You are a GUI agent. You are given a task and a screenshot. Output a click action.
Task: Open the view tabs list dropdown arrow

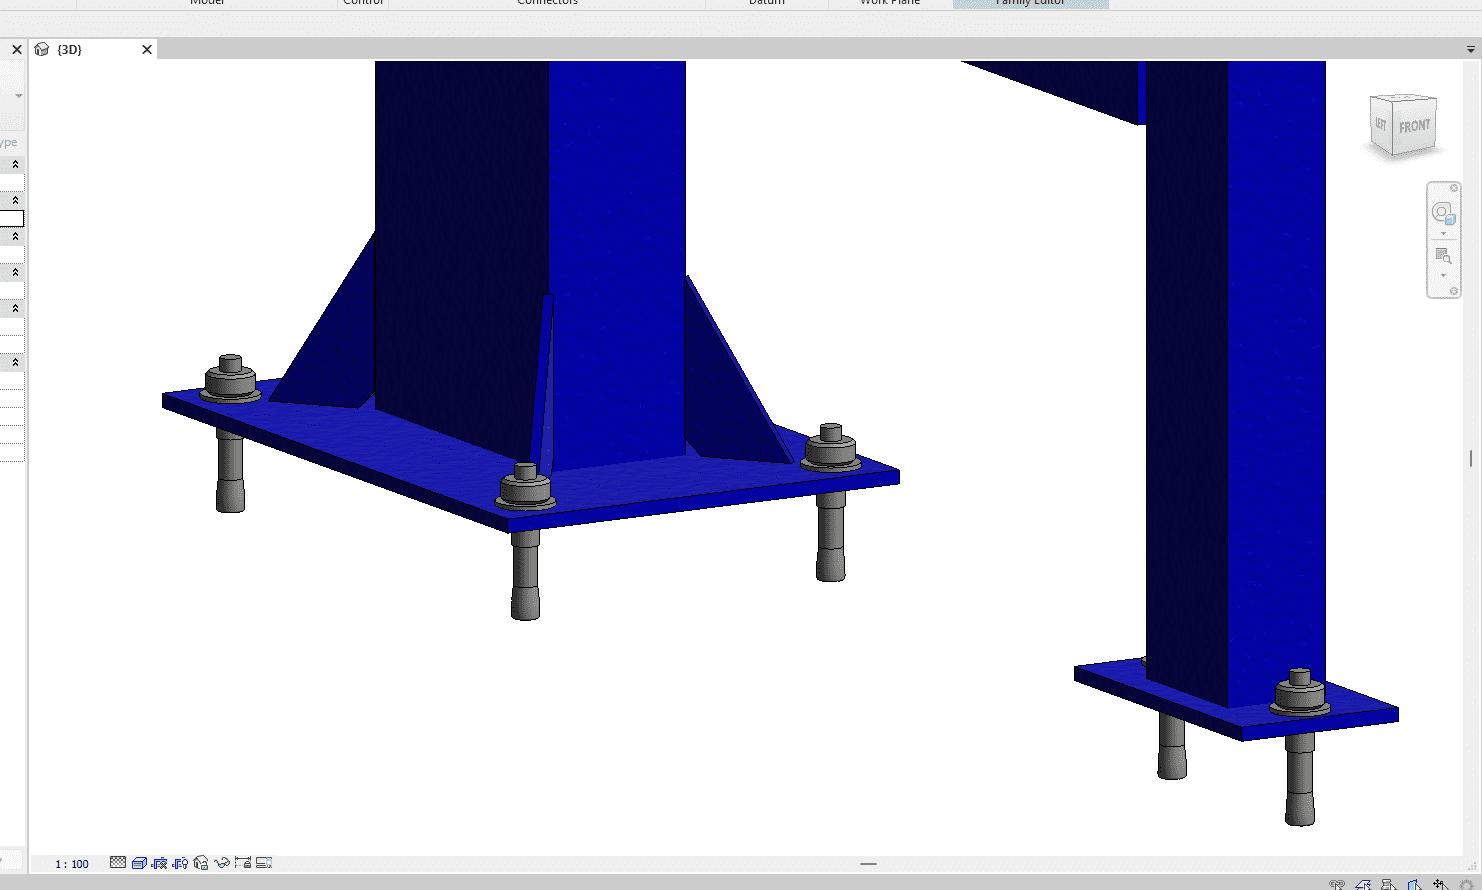pos(1471,49)
